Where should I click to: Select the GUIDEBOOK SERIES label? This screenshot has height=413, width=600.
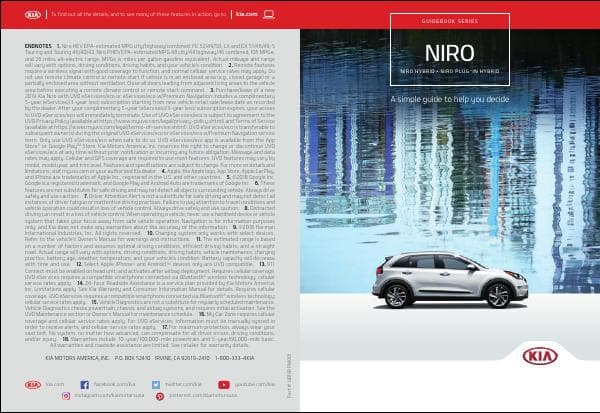[x=450, y=21]
